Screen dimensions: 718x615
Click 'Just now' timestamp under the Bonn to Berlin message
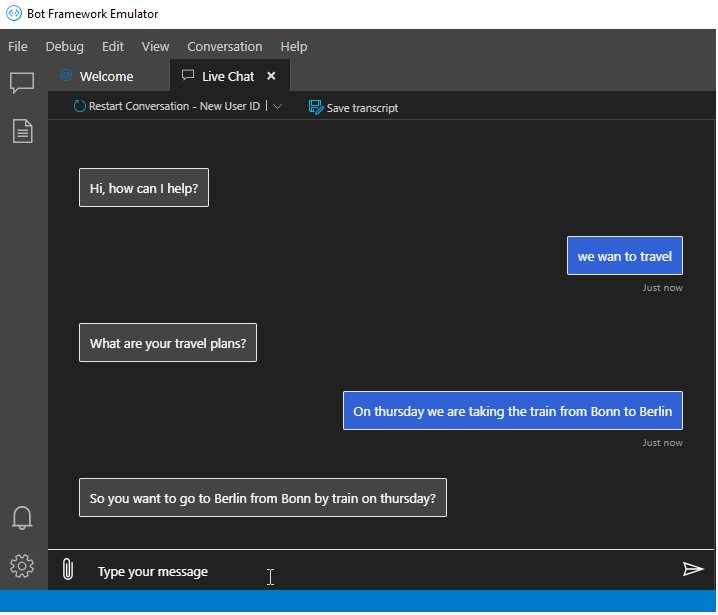[x=662, y=442]
